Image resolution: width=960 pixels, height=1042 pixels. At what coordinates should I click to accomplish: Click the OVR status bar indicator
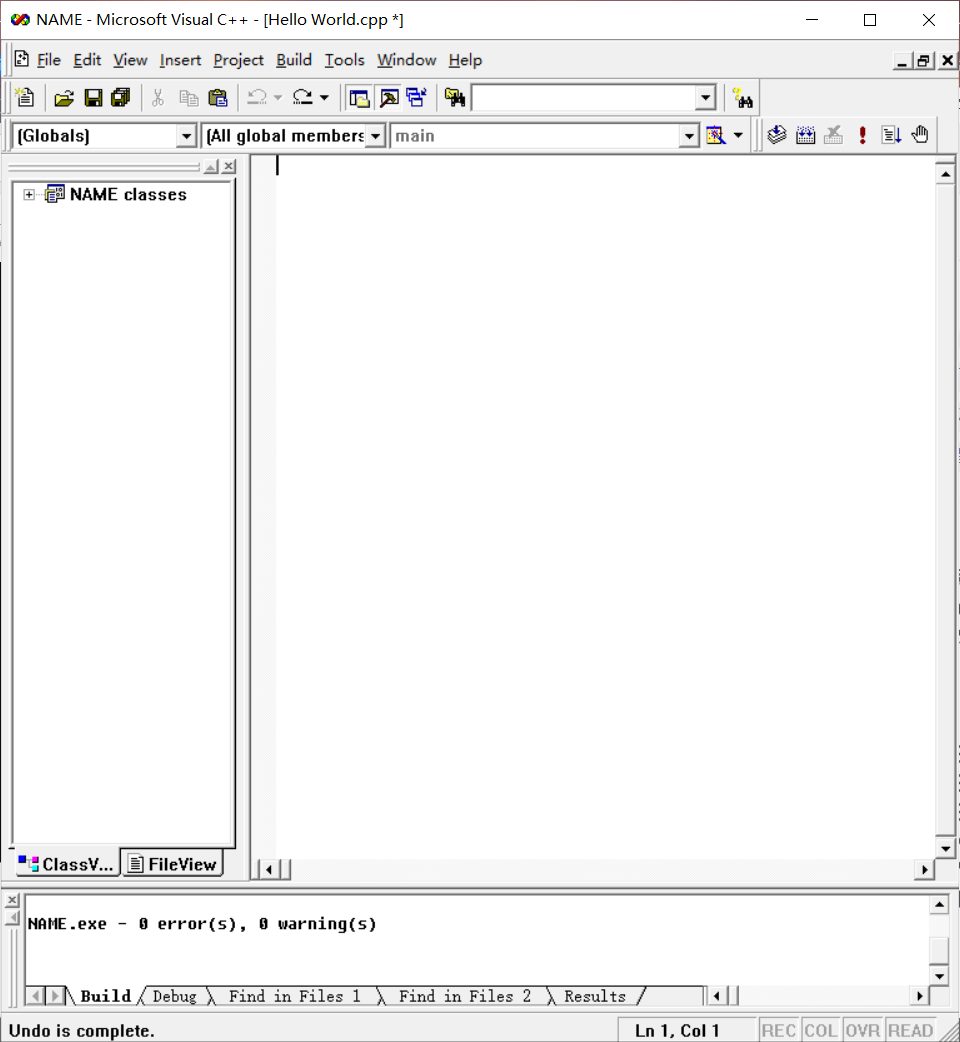tap(862, 1031)
